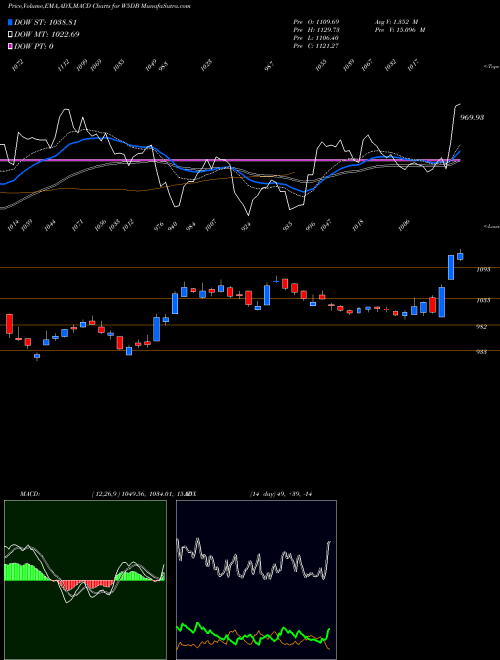Click the 1112 top value label

pos(63,65)
